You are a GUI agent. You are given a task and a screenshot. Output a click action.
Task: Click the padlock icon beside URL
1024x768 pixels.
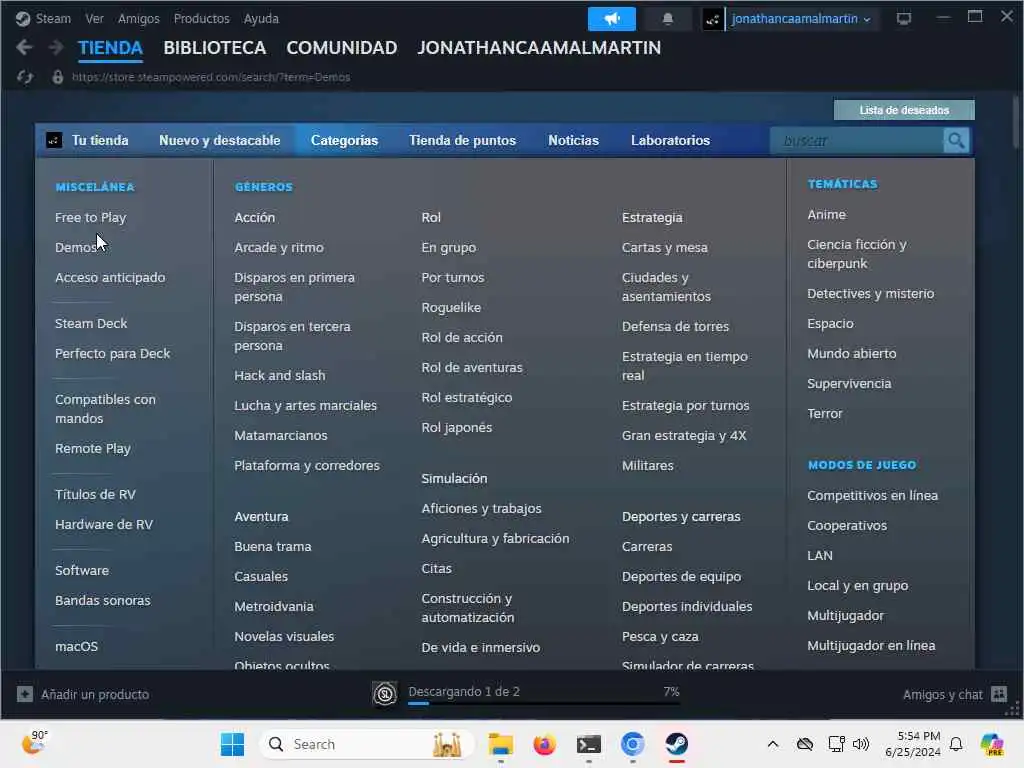coord(57,77)
